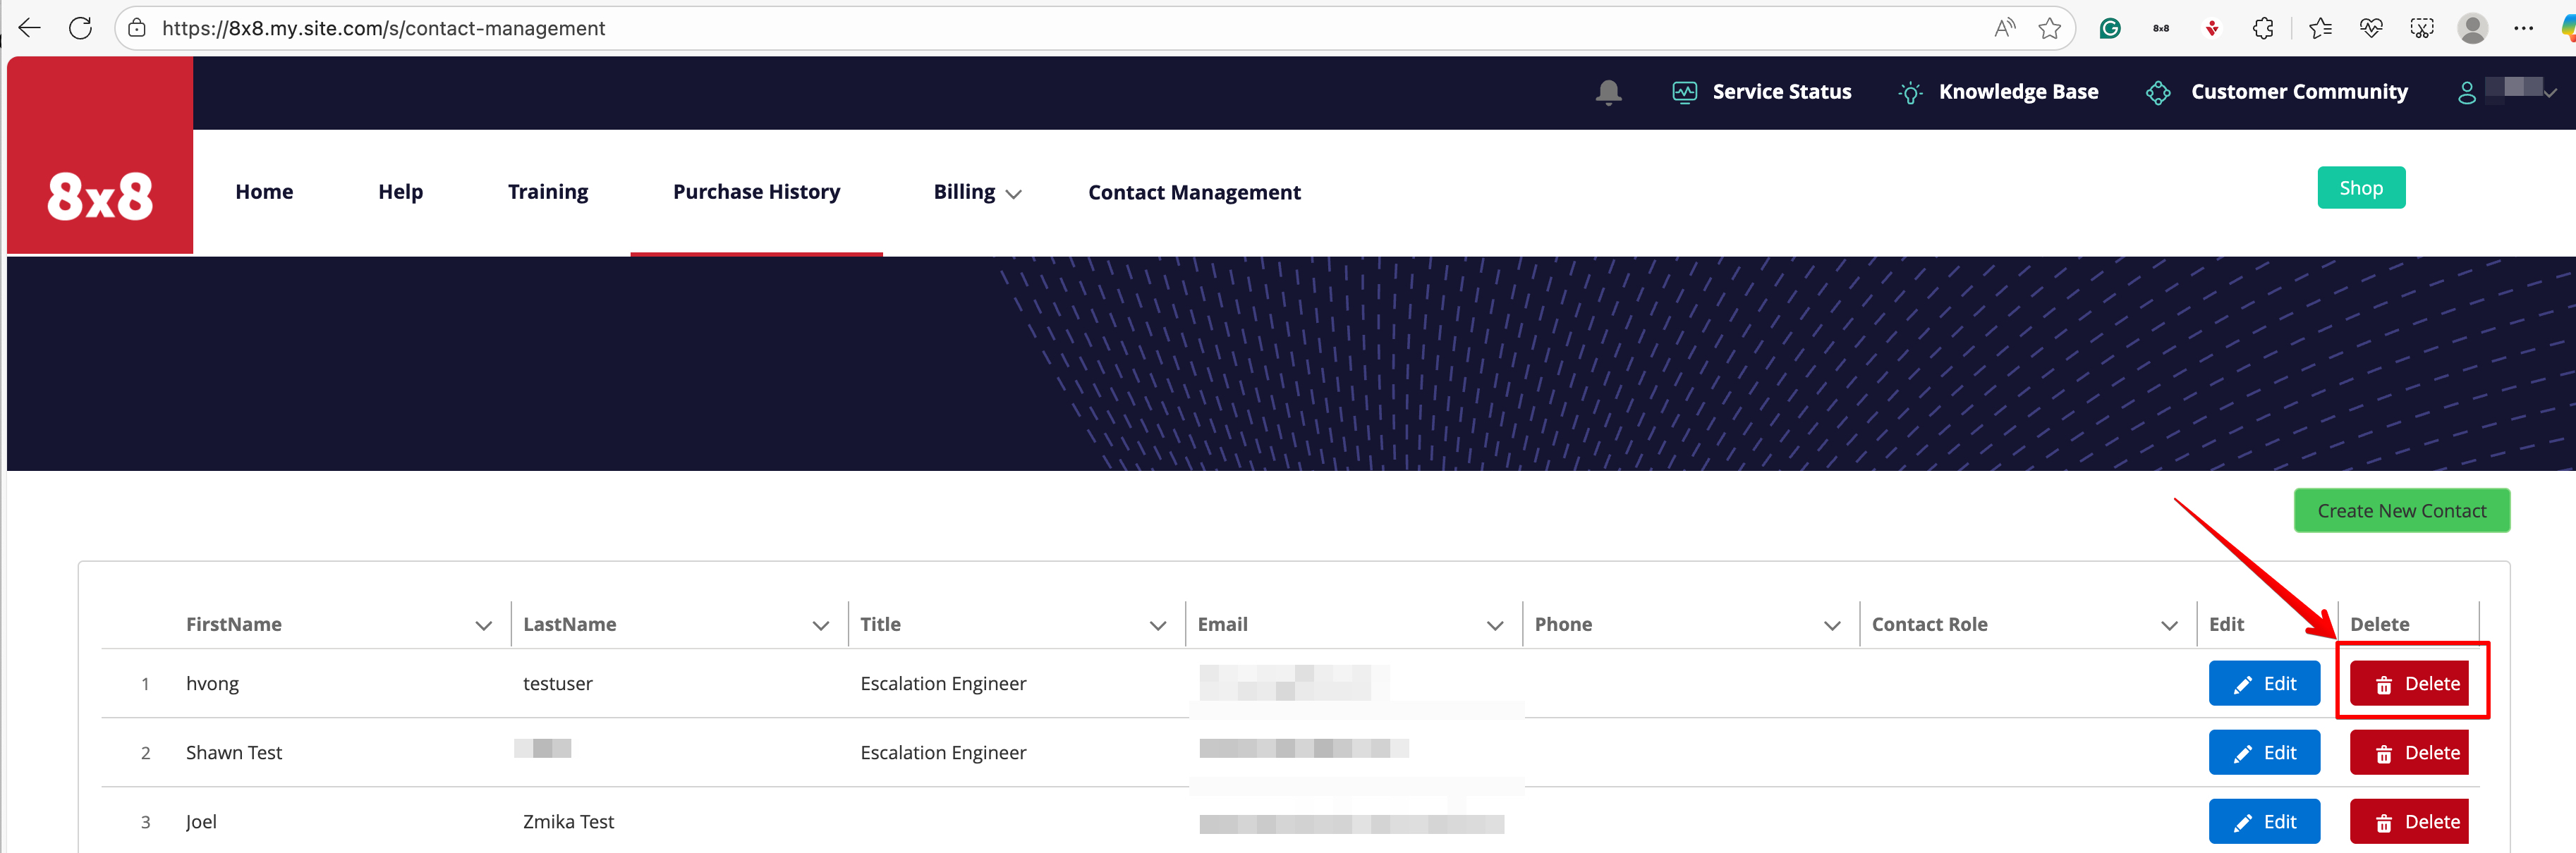
Task: Delete the hvong testuser contact
Action: point(2409,684)
